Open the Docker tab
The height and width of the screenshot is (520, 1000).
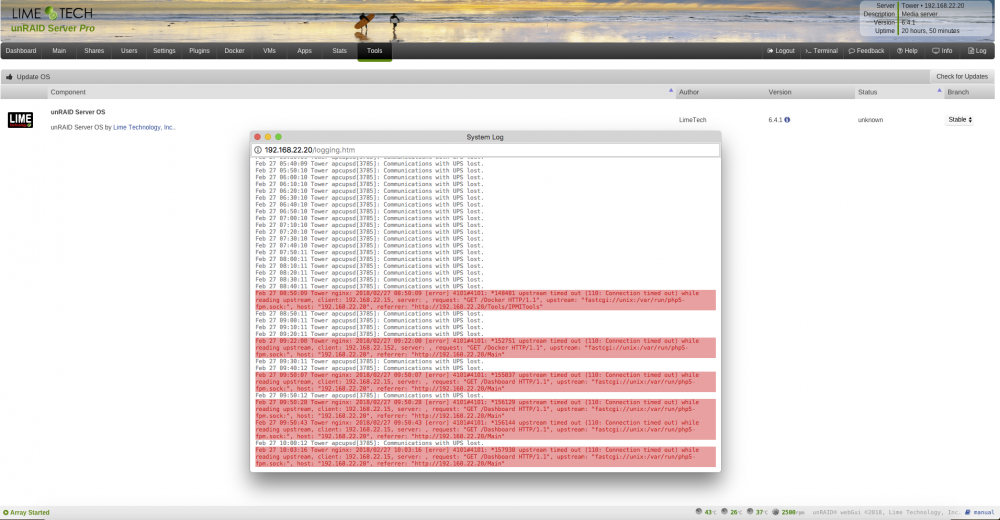pos(234,51)
